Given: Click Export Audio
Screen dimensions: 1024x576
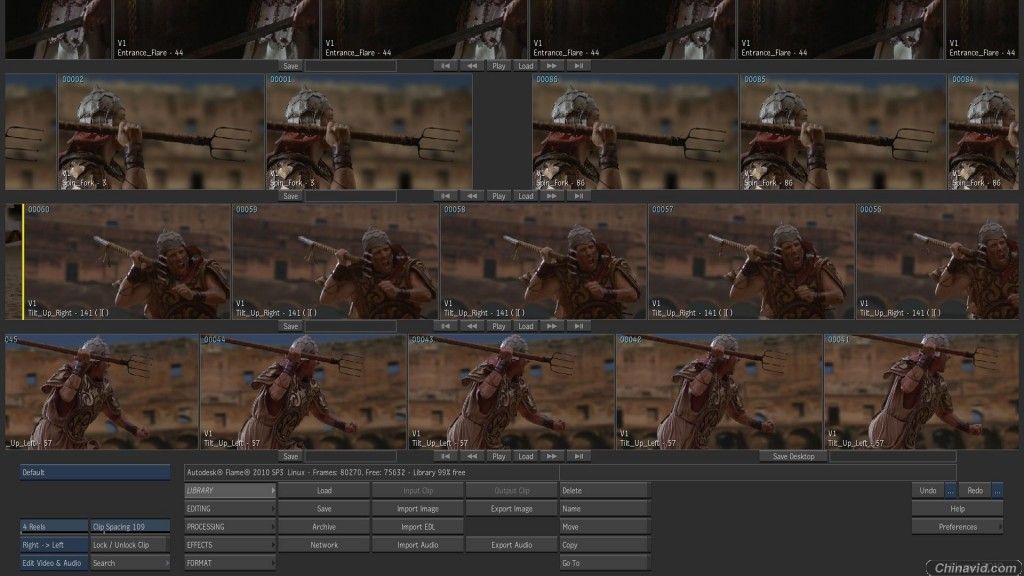Looking at the screenshot, I should pyautogui.click(x=511, y=545).
